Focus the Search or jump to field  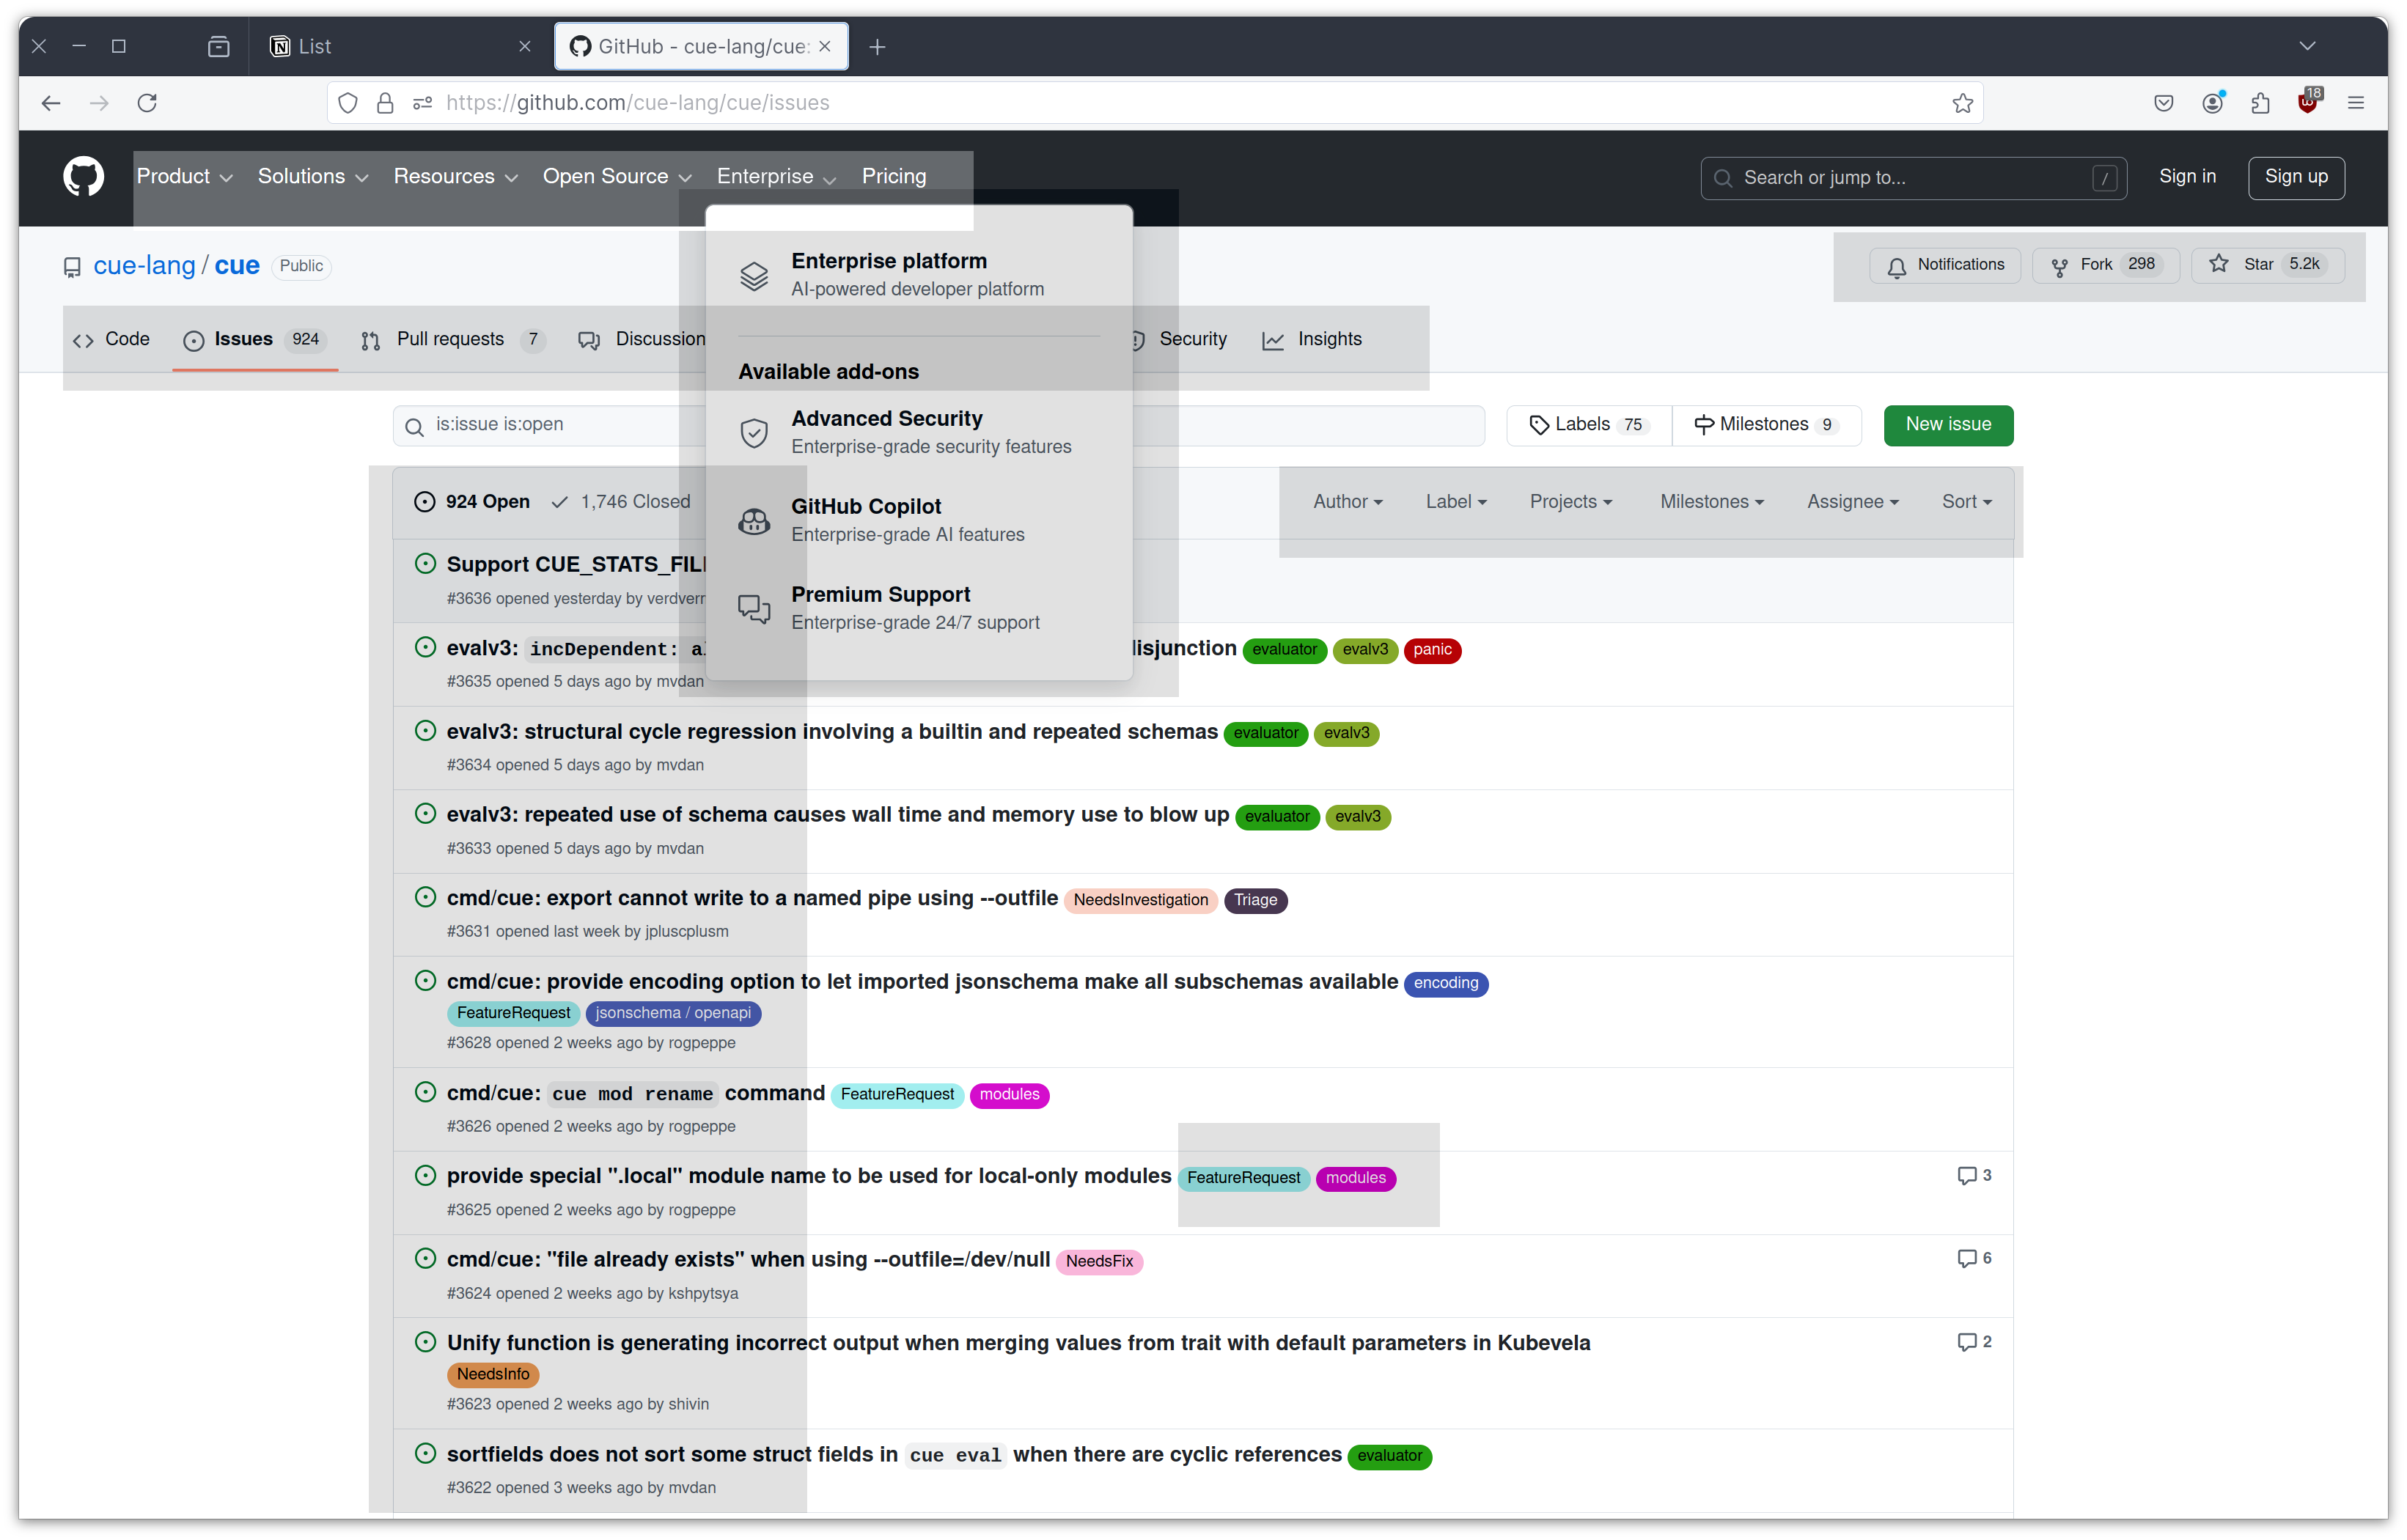point(1913,178)
